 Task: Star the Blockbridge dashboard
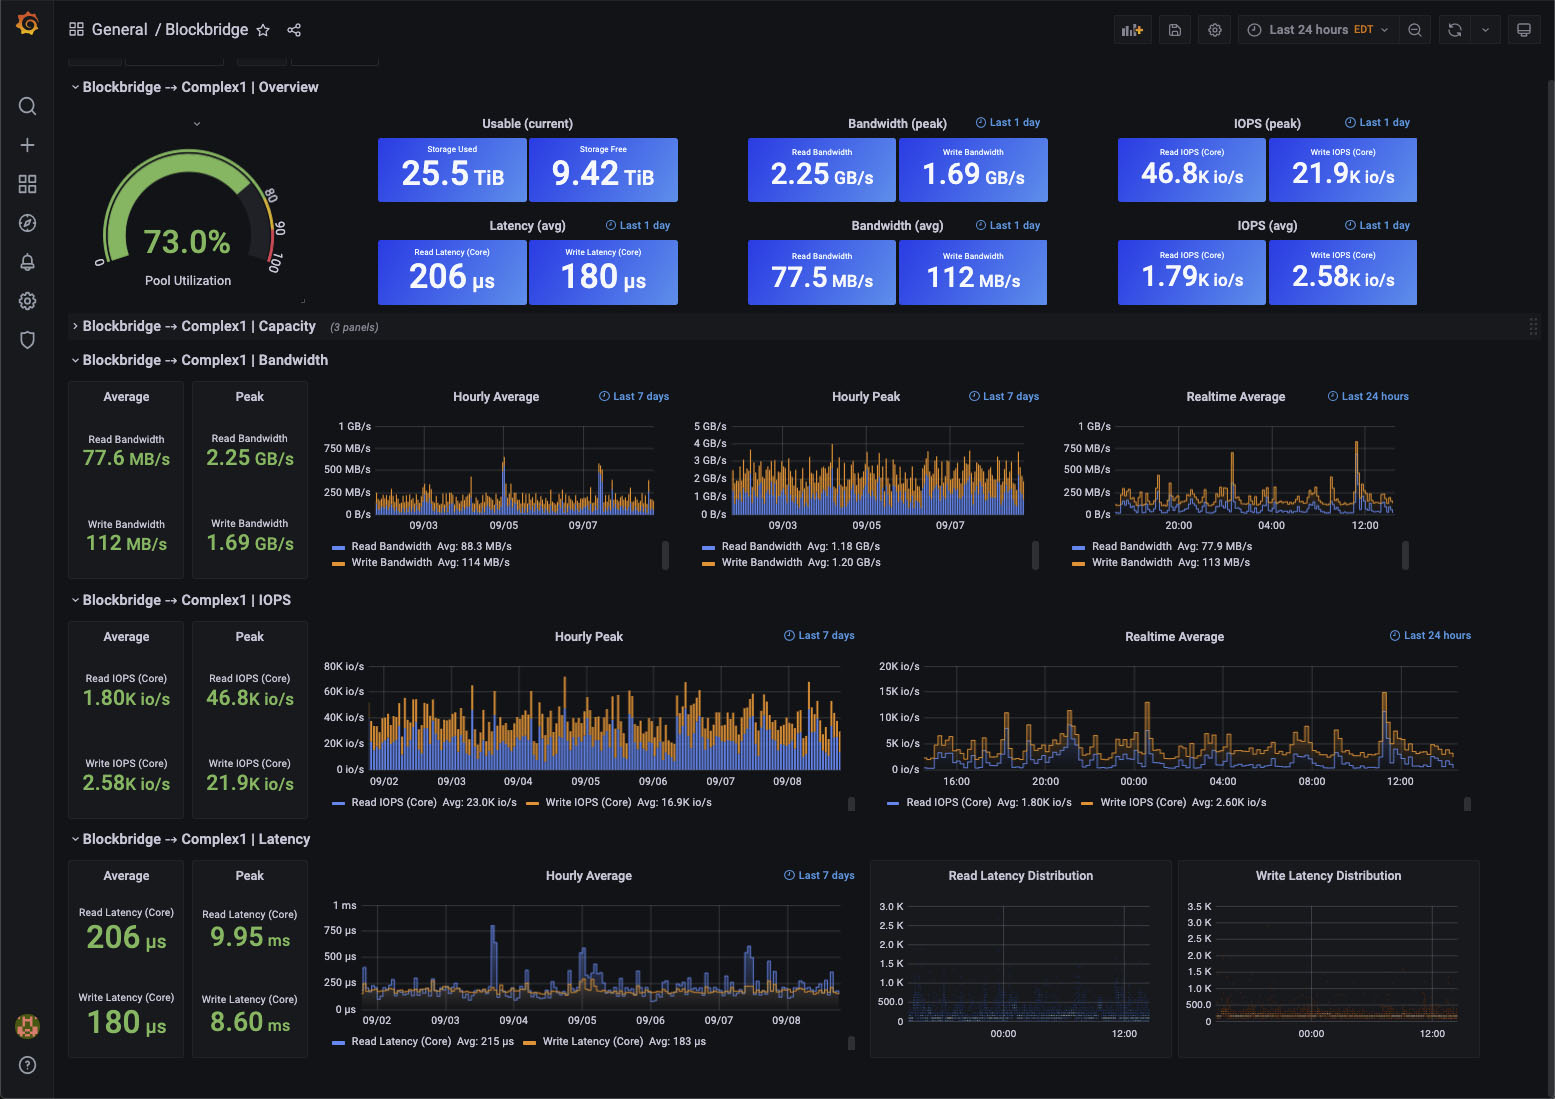coord(262,30)
